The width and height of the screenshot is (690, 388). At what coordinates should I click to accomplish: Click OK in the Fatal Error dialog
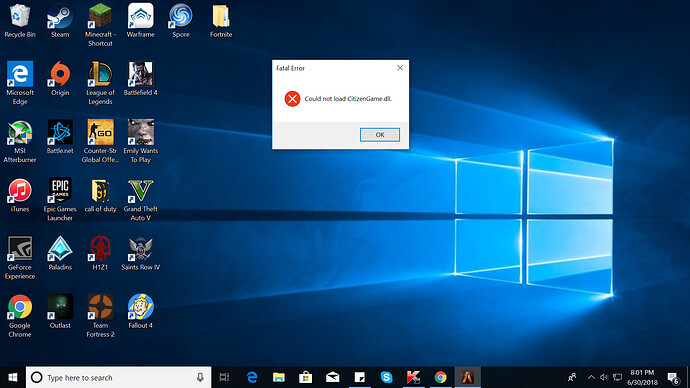point(380,135)
